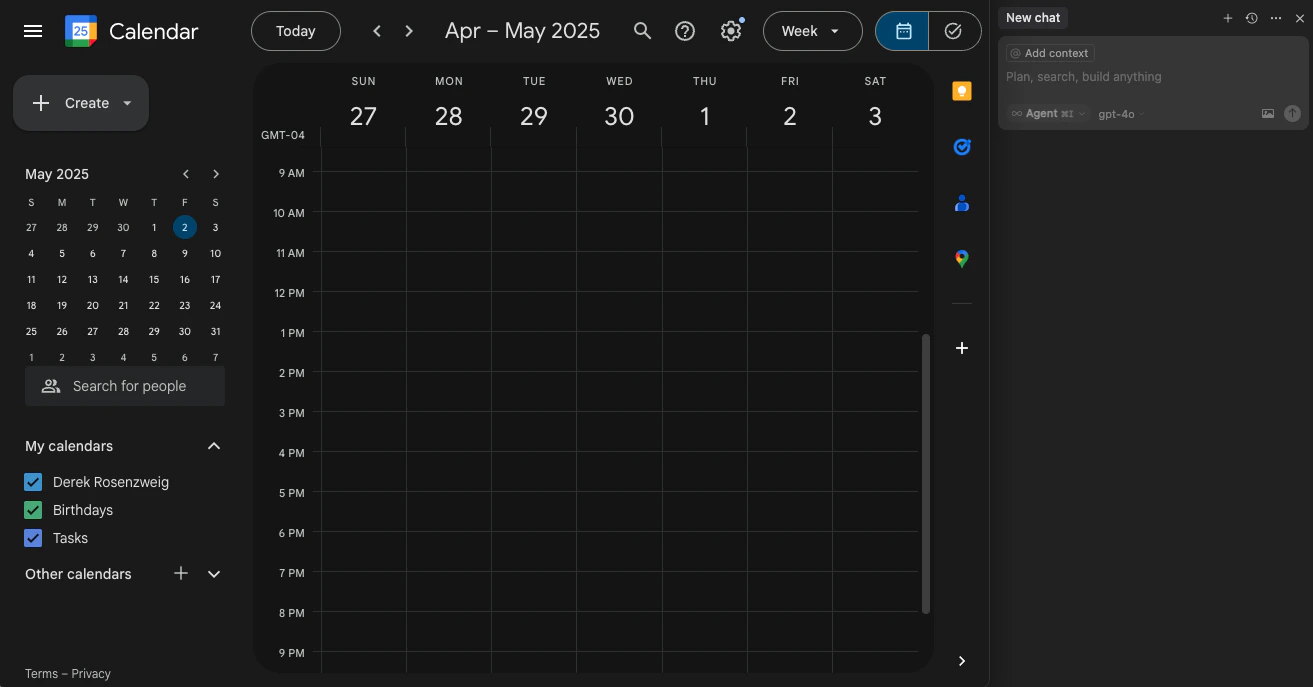Open the Week view dropdown

click(812, 30)
